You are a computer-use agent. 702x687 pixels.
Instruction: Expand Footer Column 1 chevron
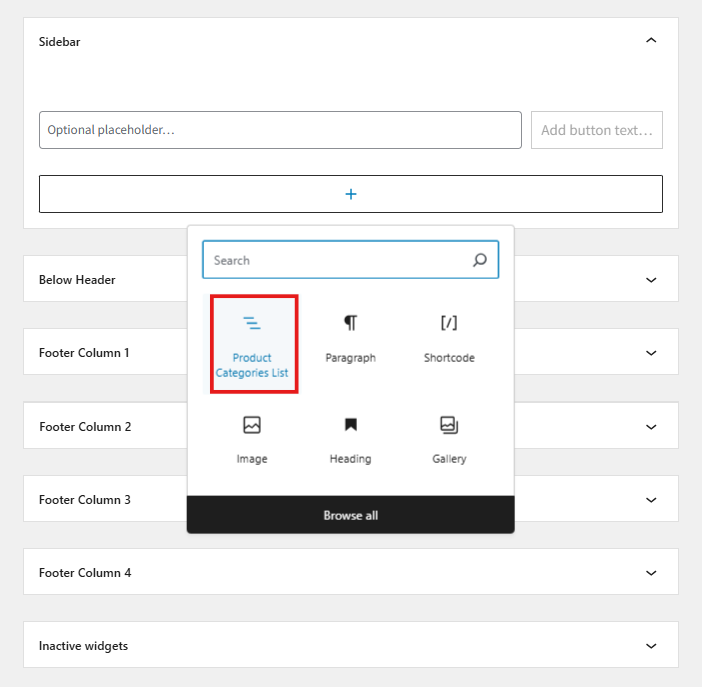pos(651,353)
